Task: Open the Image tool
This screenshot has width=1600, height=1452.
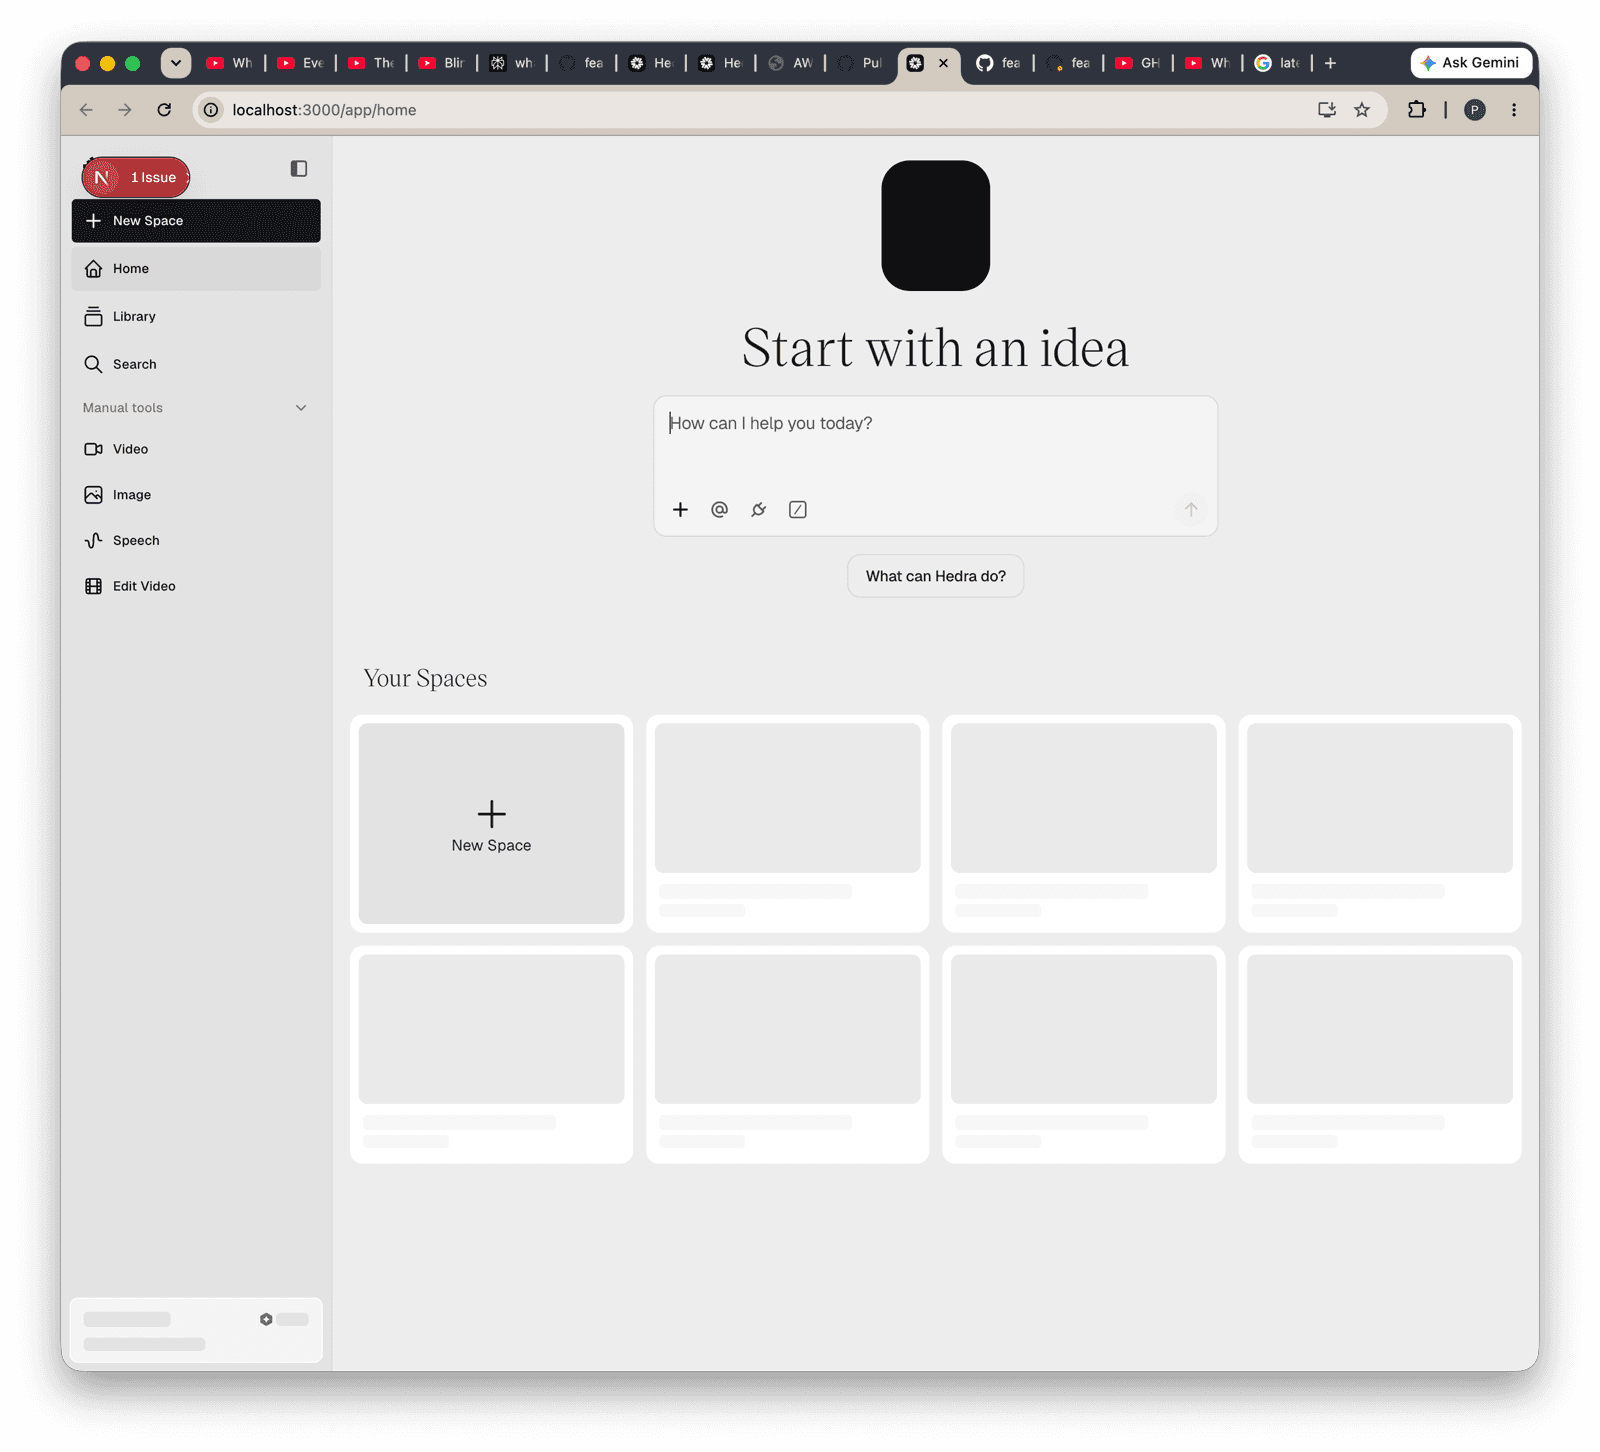Action: [196, 495]
